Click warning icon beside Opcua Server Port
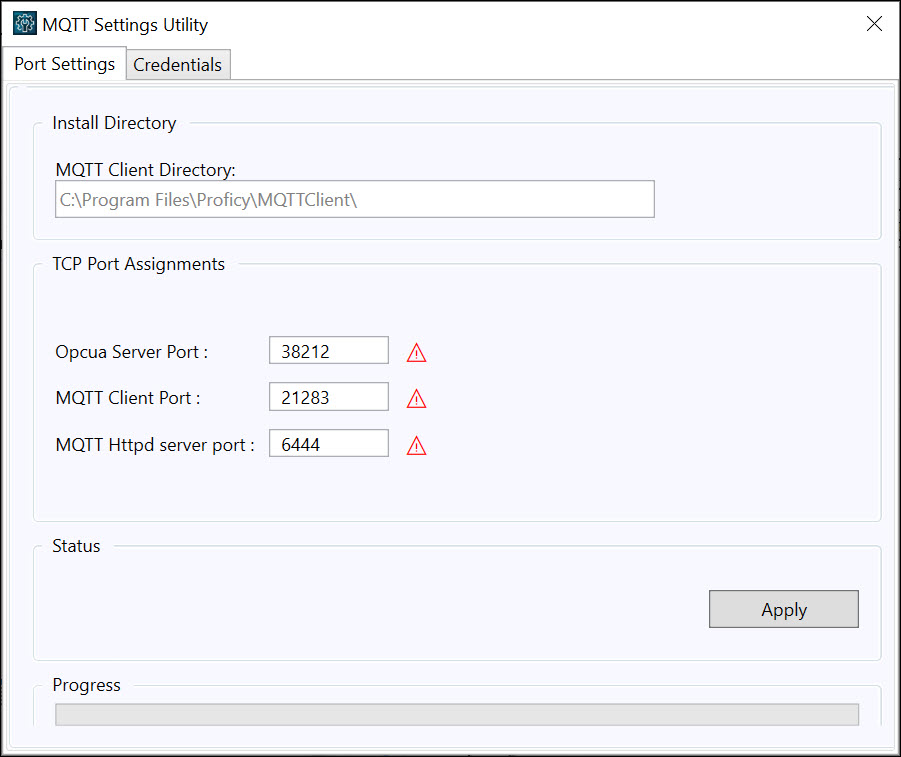901x757 pixels. pos(416,352)
